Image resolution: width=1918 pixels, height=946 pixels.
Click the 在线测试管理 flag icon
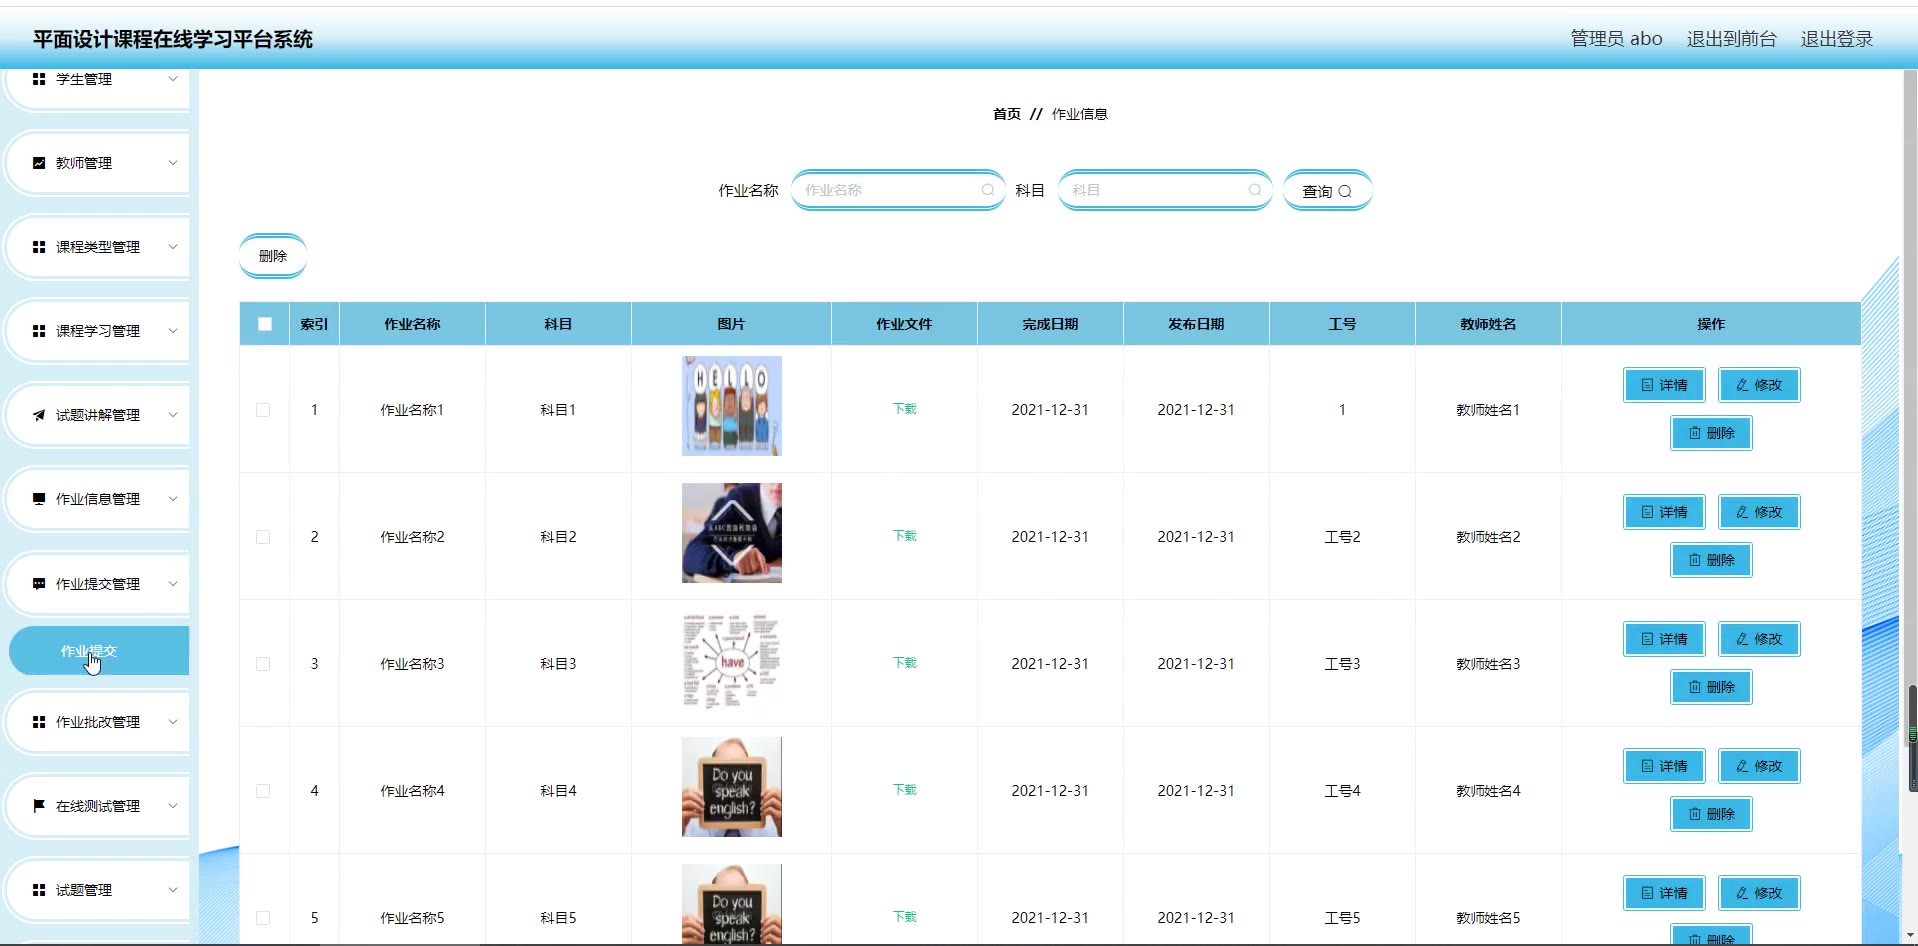pos(39,806)
